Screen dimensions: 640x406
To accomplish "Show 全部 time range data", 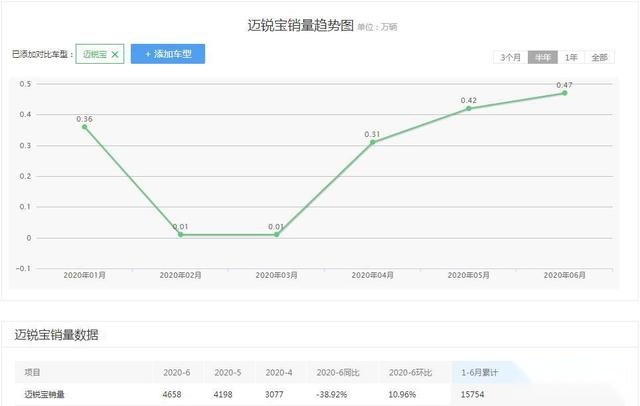I will [x=600, y=57].
